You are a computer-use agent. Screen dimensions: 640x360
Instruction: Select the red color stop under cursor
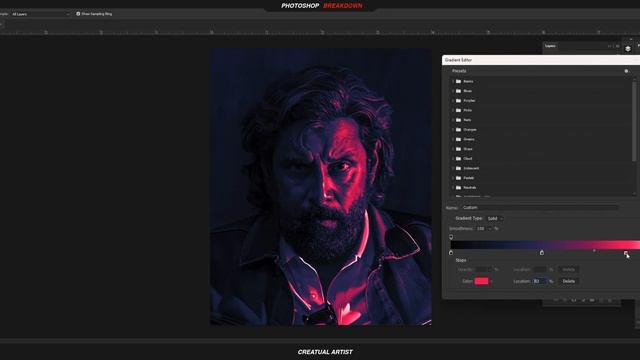tap(626, 253)
